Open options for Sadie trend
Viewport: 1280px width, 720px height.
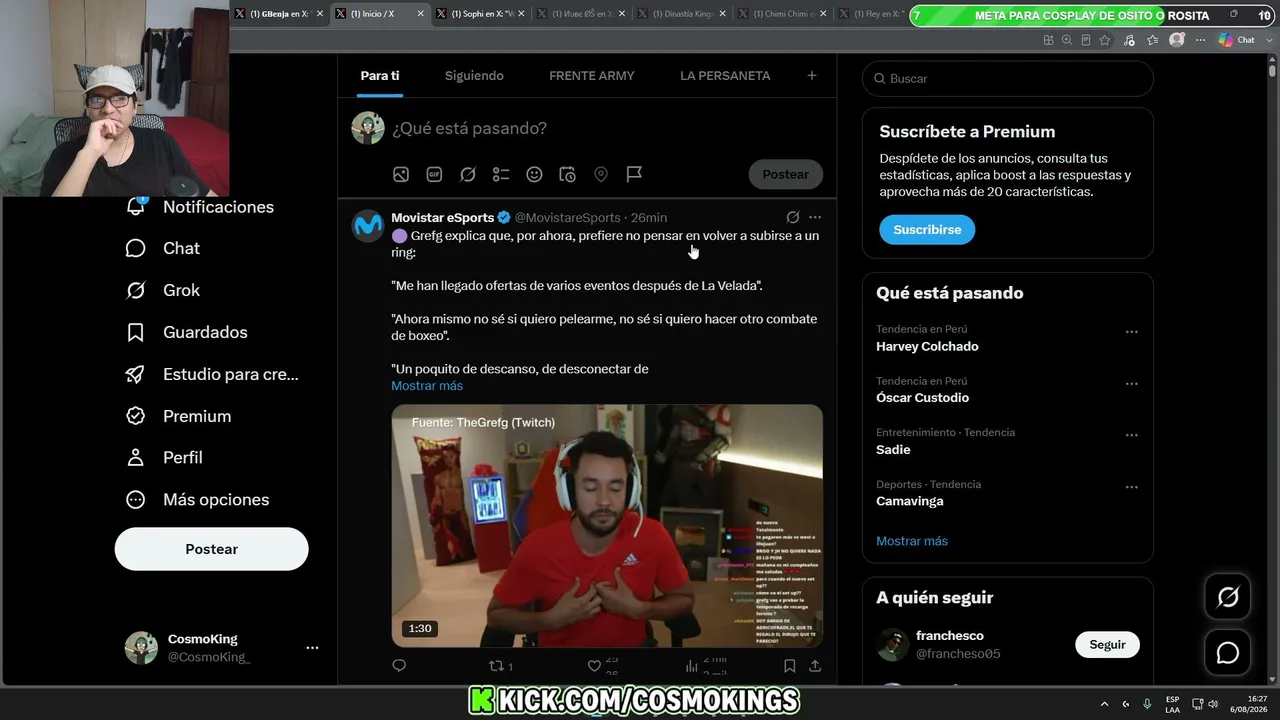coord(1132,436)
